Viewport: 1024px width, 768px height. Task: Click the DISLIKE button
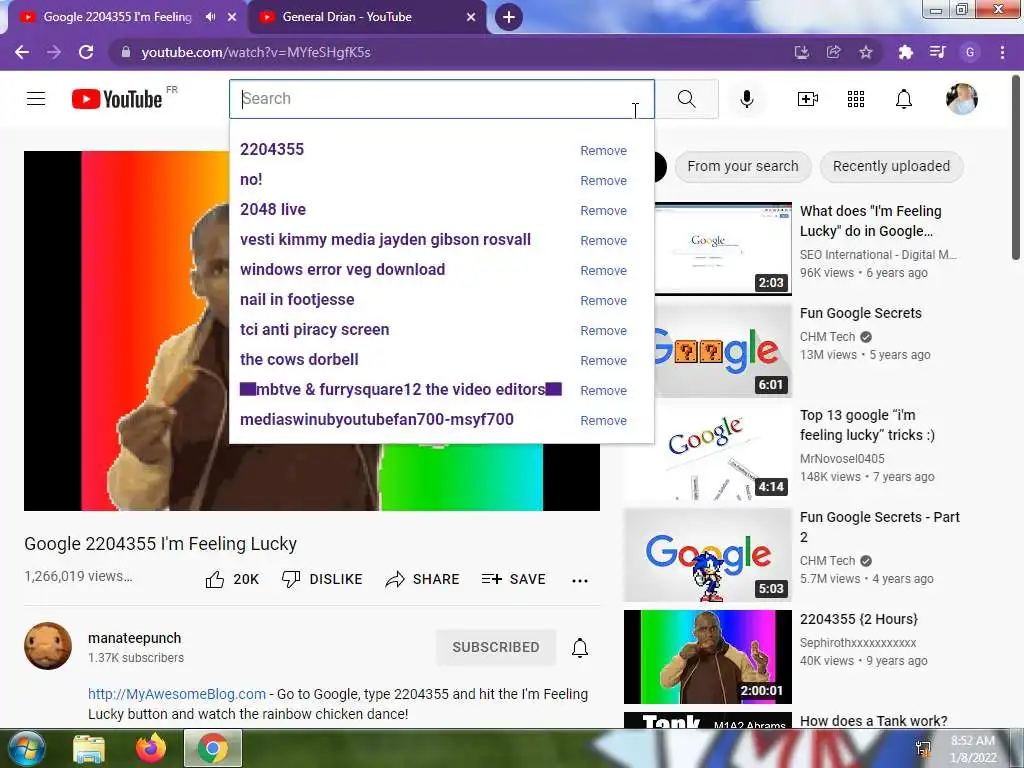[x=322, y=579]
